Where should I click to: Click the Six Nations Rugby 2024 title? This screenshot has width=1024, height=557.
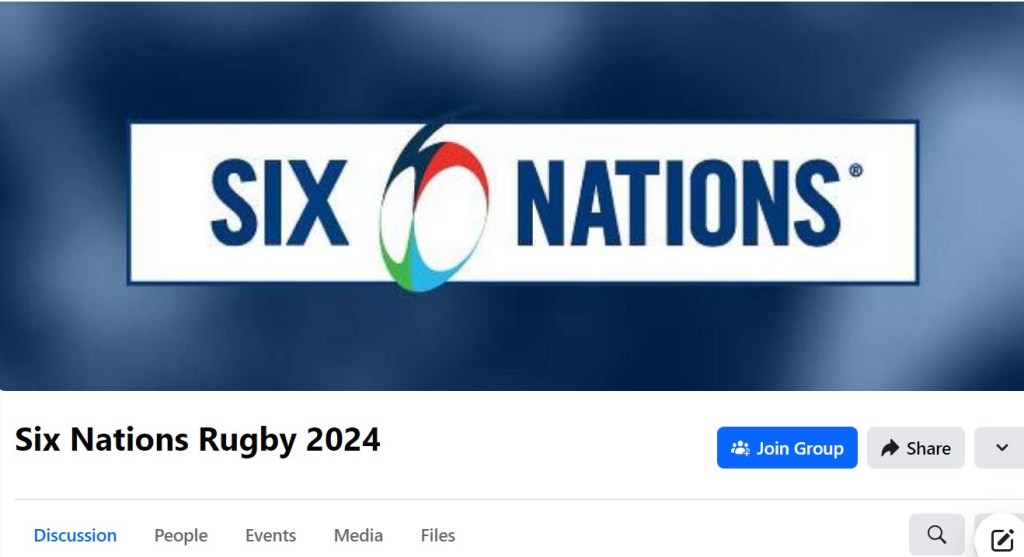tap(197, 439)
